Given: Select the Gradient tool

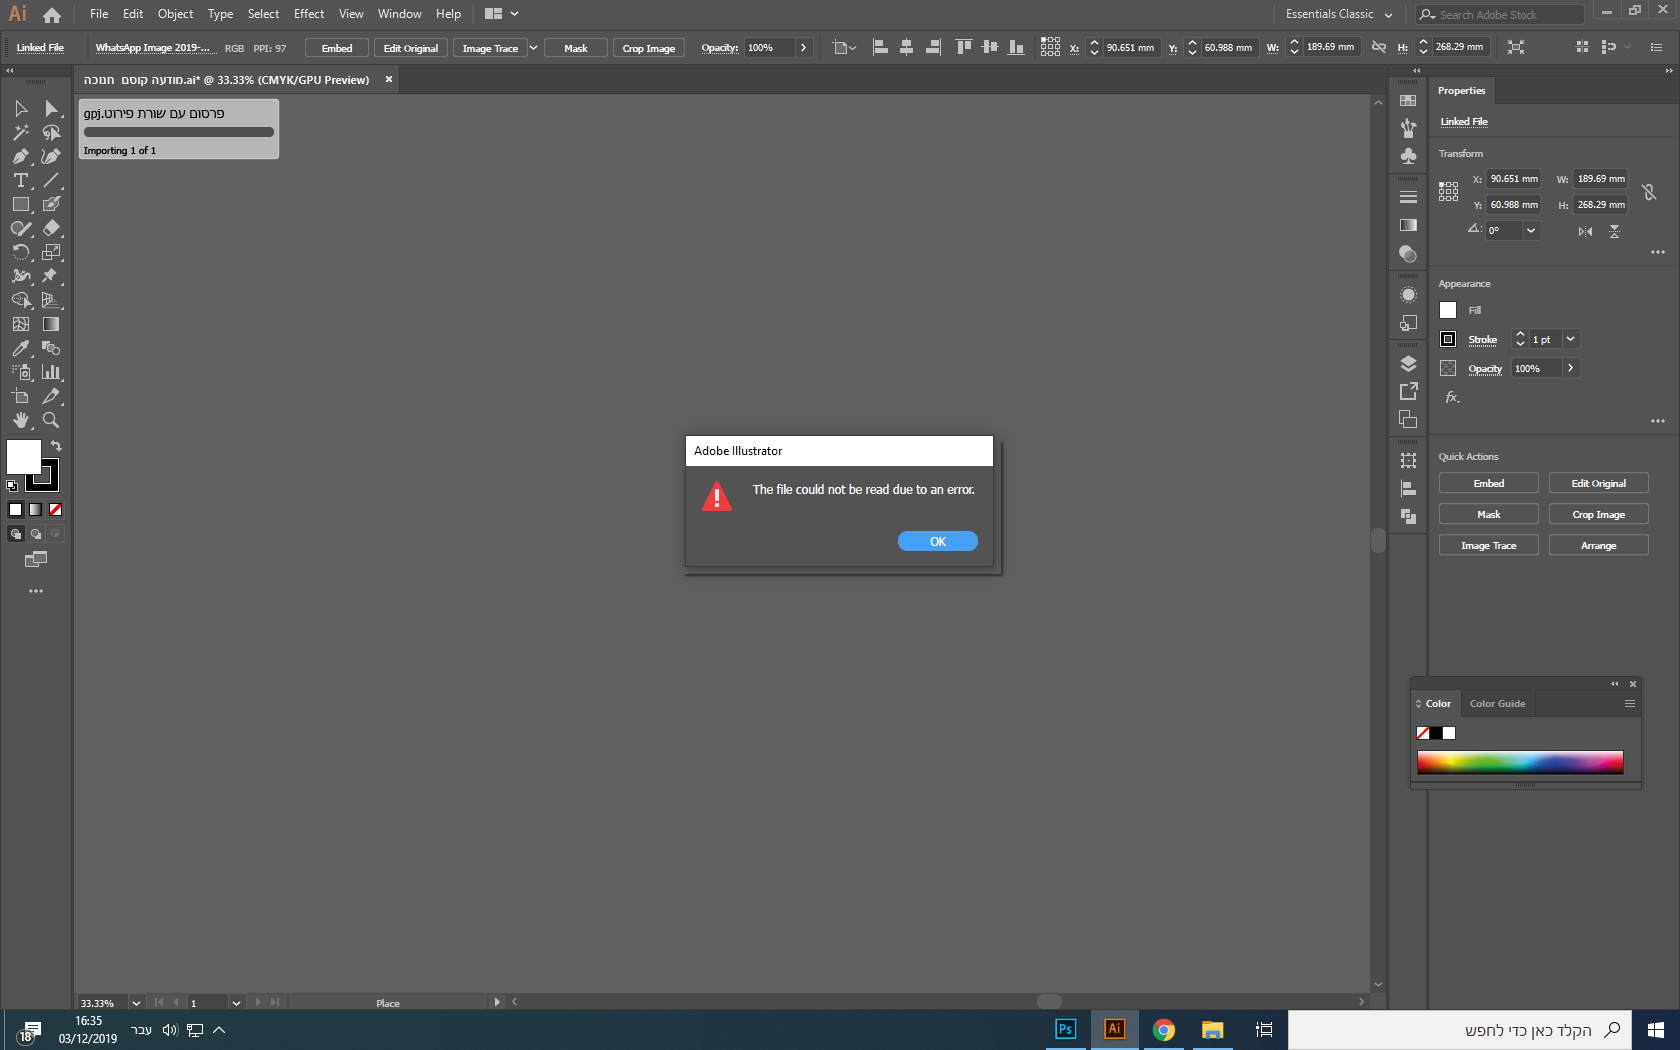Looking at the screenshot, I should (51, 324).
